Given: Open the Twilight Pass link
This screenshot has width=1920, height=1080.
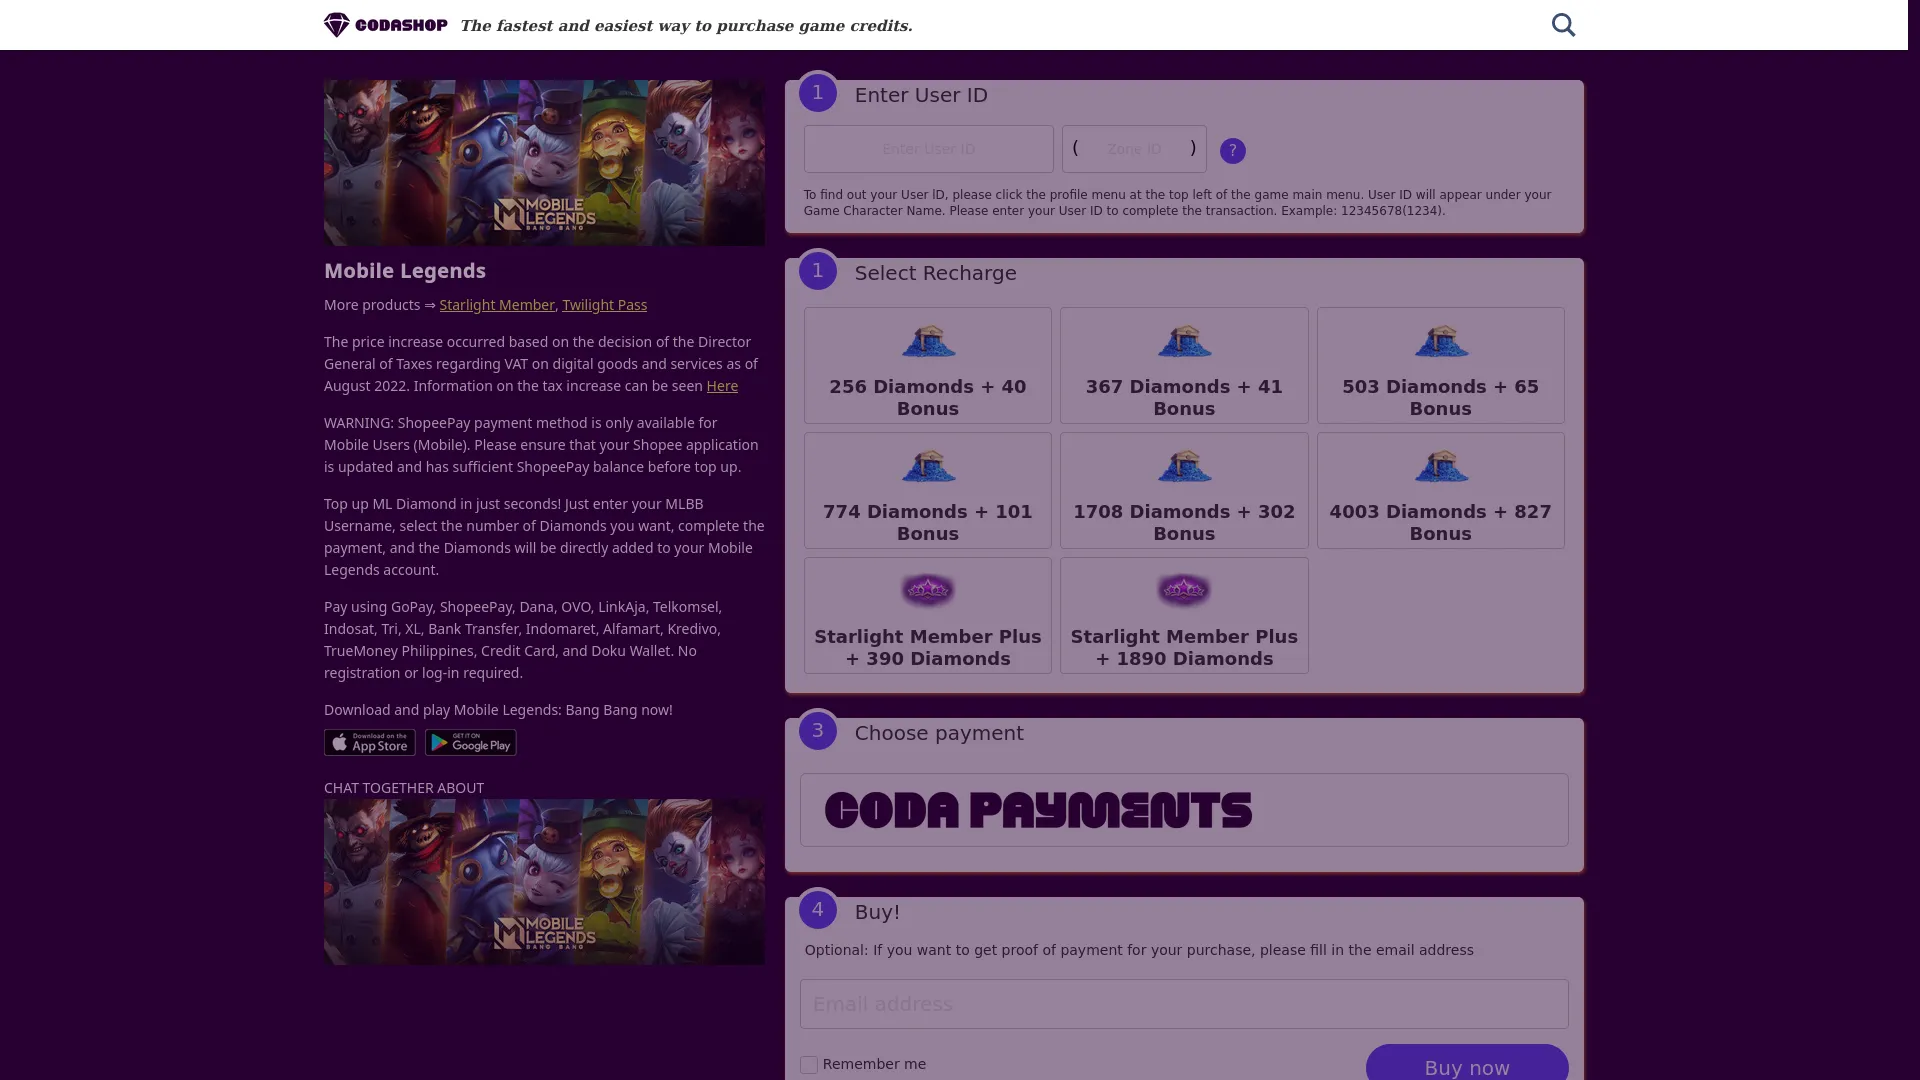Looking at the screenshot, I should pyautogui.click(x=604, y=305).
